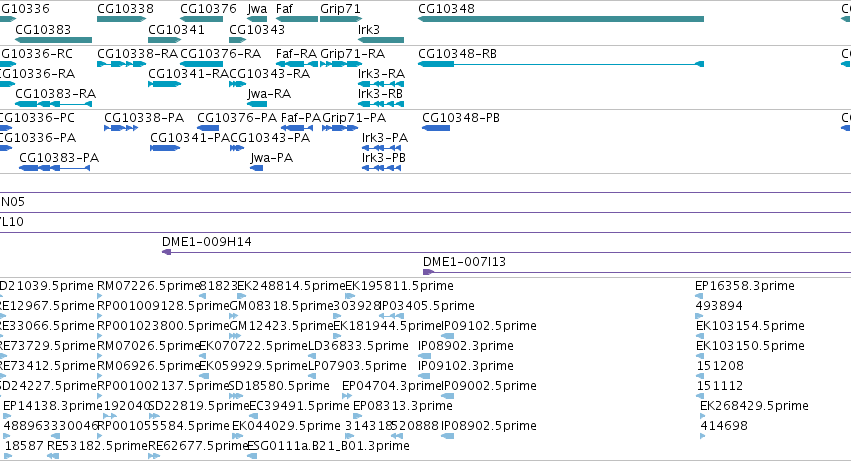
Task: Select the Irk3-RB transcript glyph
Action: tap(381, 104)
